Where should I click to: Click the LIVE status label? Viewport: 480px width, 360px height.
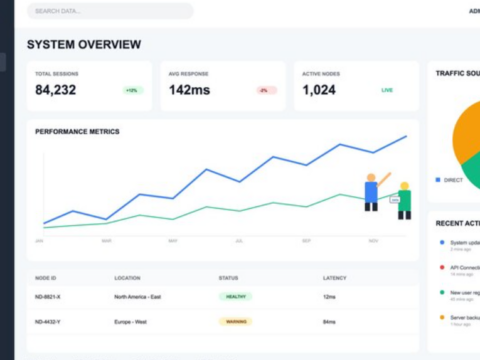387,90
